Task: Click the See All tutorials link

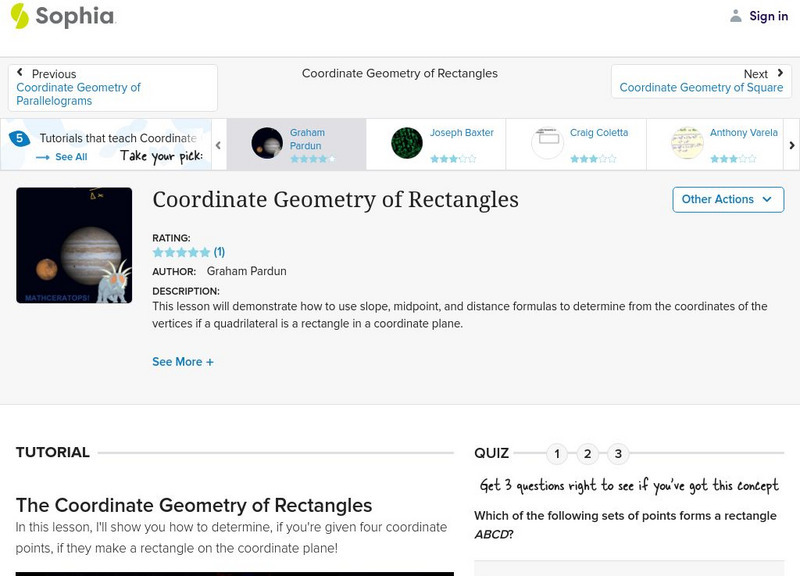Action: 62,157
